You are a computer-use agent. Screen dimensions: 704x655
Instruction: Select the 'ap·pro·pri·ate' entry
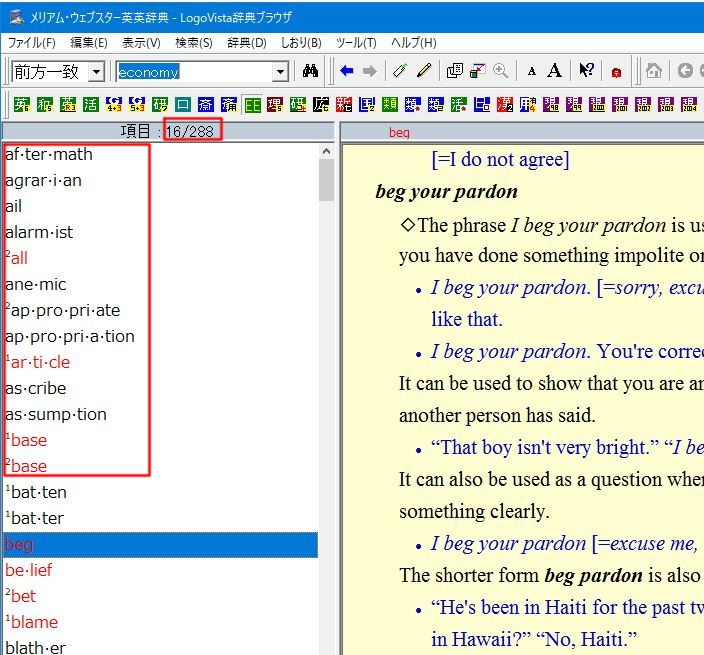[x=63, y=310]
